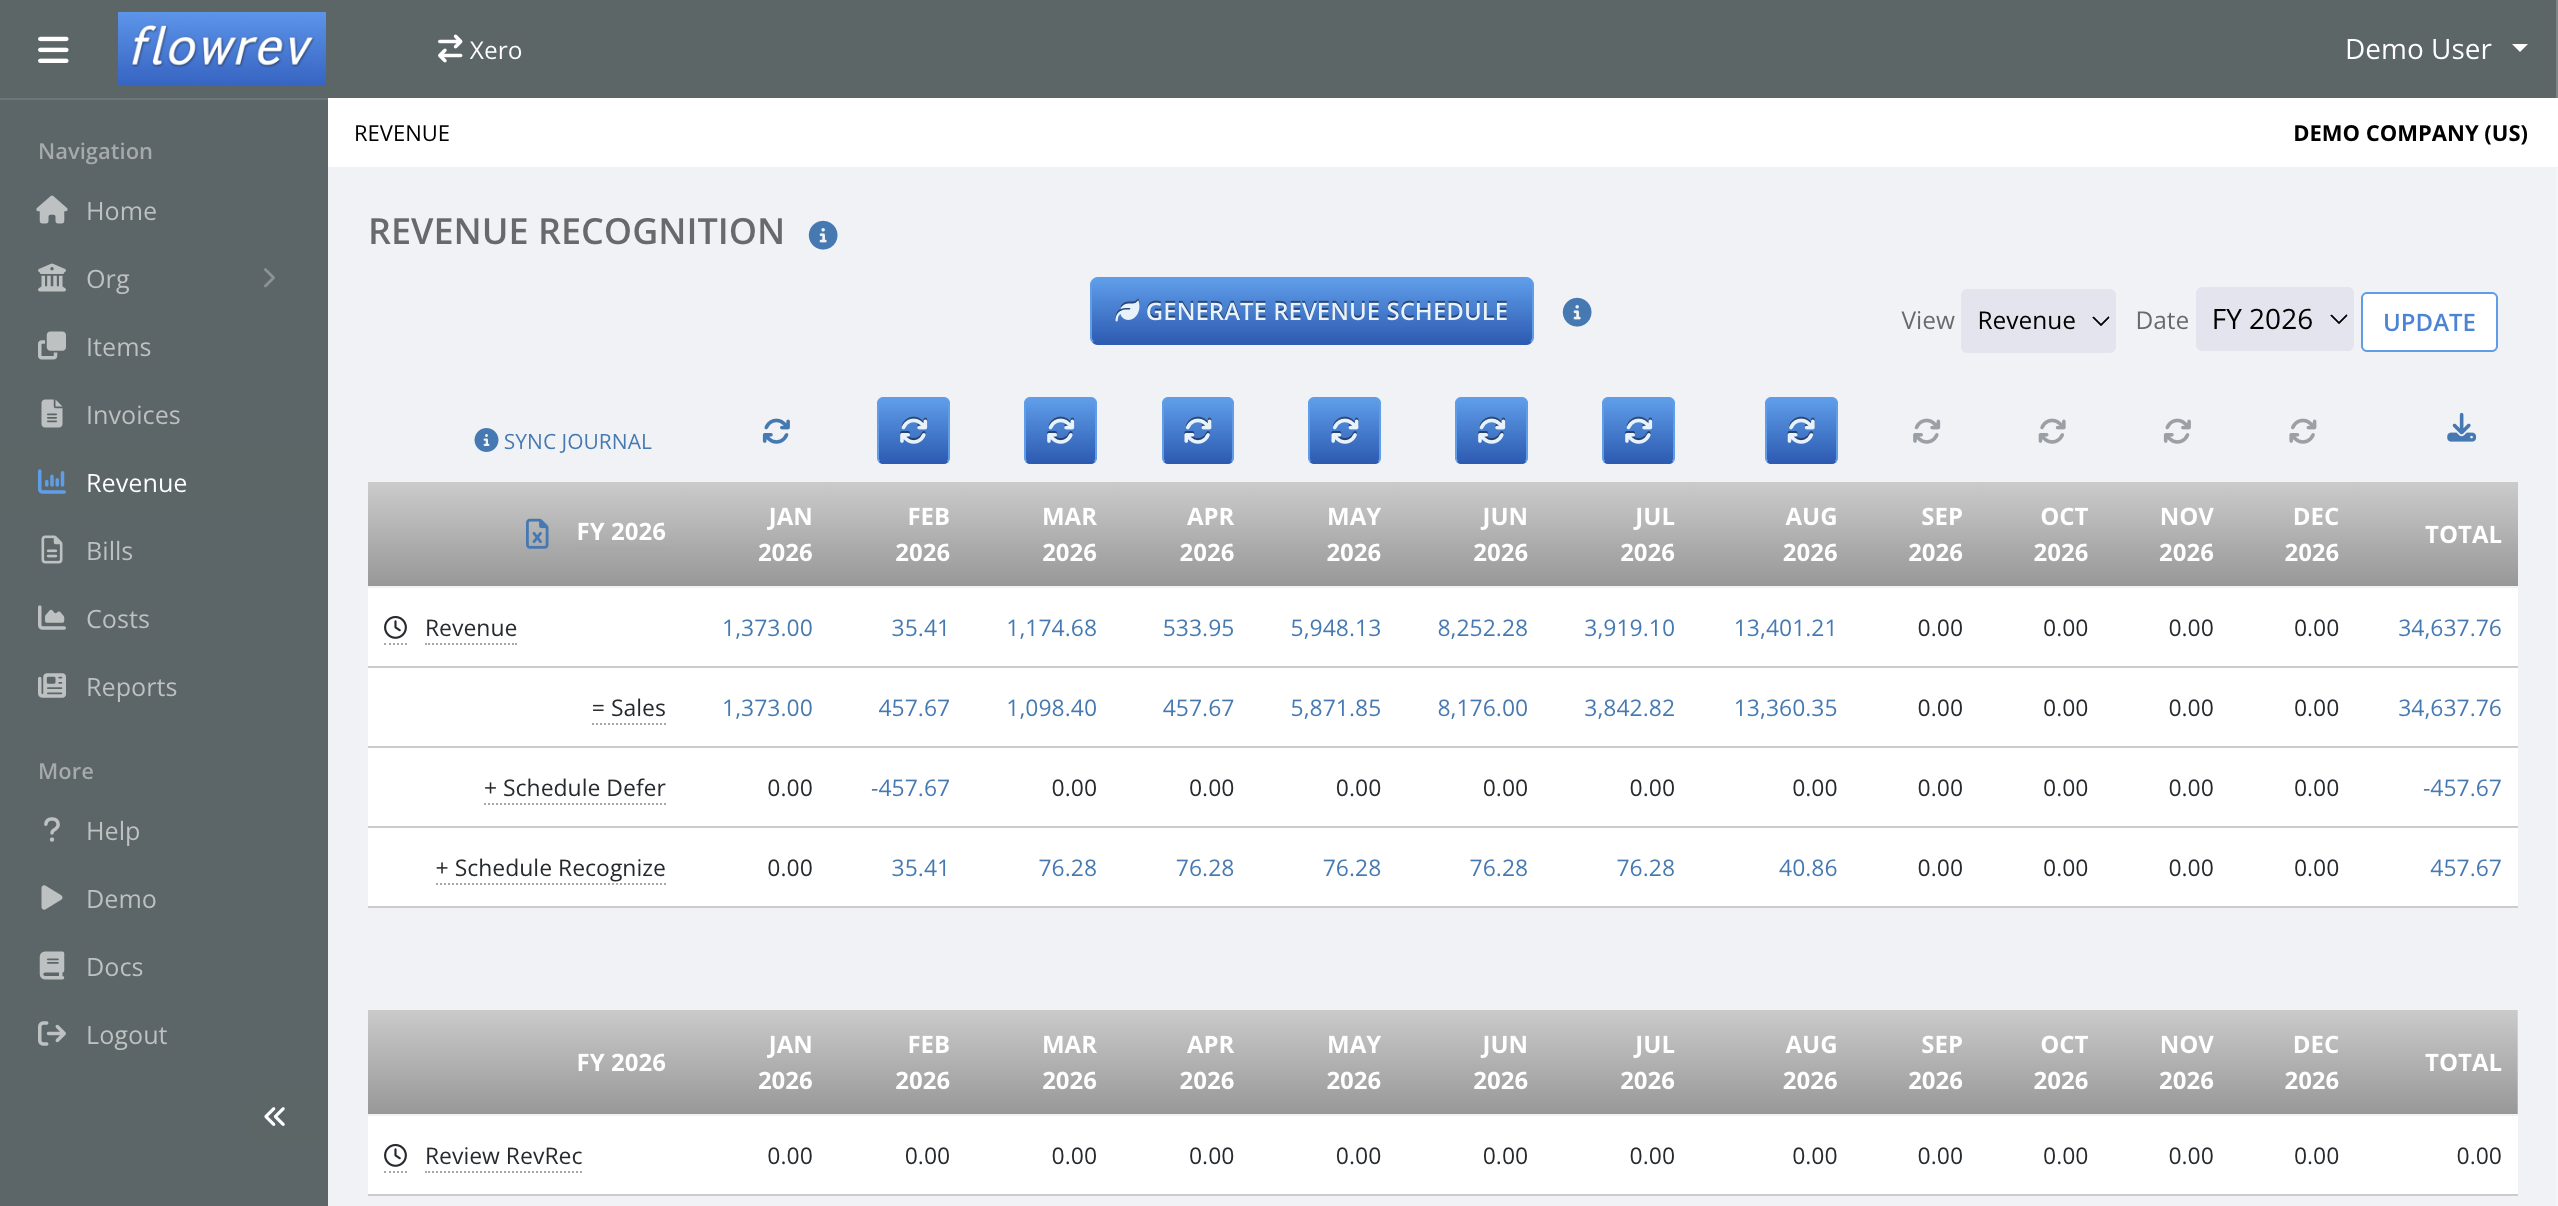Open Bills in the sidebar
Screen dimensions: 2558x1206
[109, 551]
